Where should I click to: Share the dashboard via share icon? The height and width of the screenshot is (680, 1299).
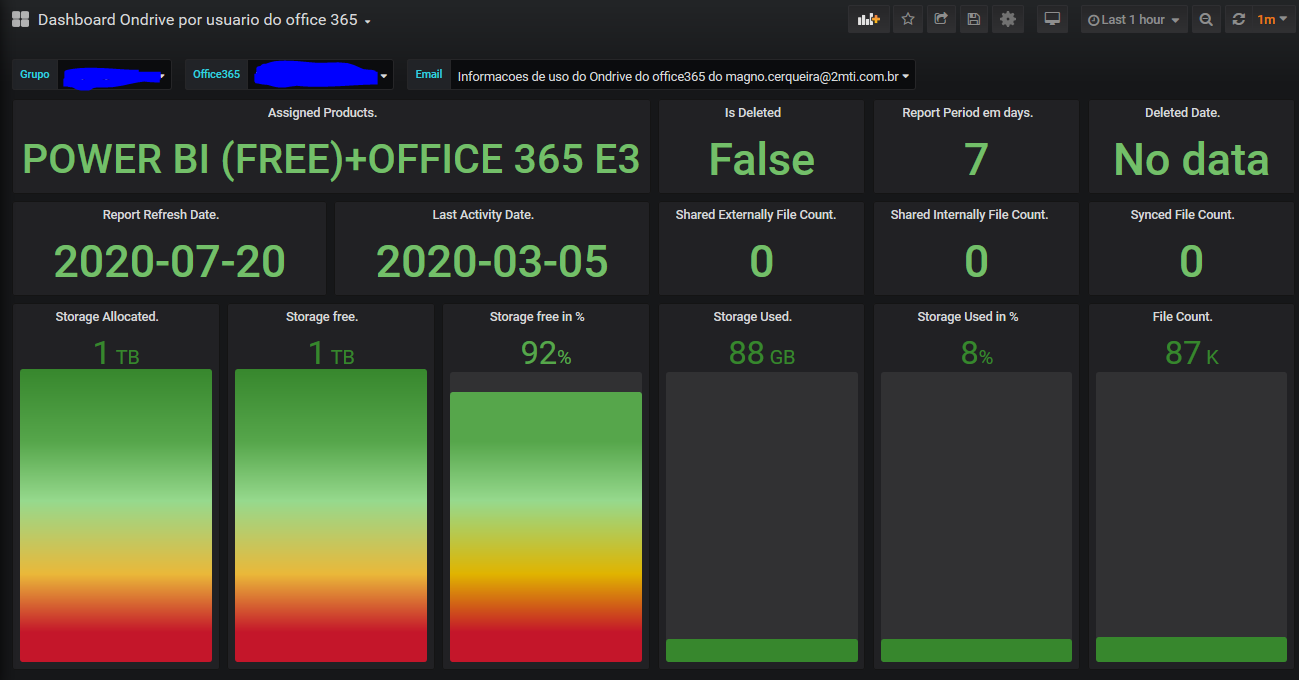[x=941, y=19]
